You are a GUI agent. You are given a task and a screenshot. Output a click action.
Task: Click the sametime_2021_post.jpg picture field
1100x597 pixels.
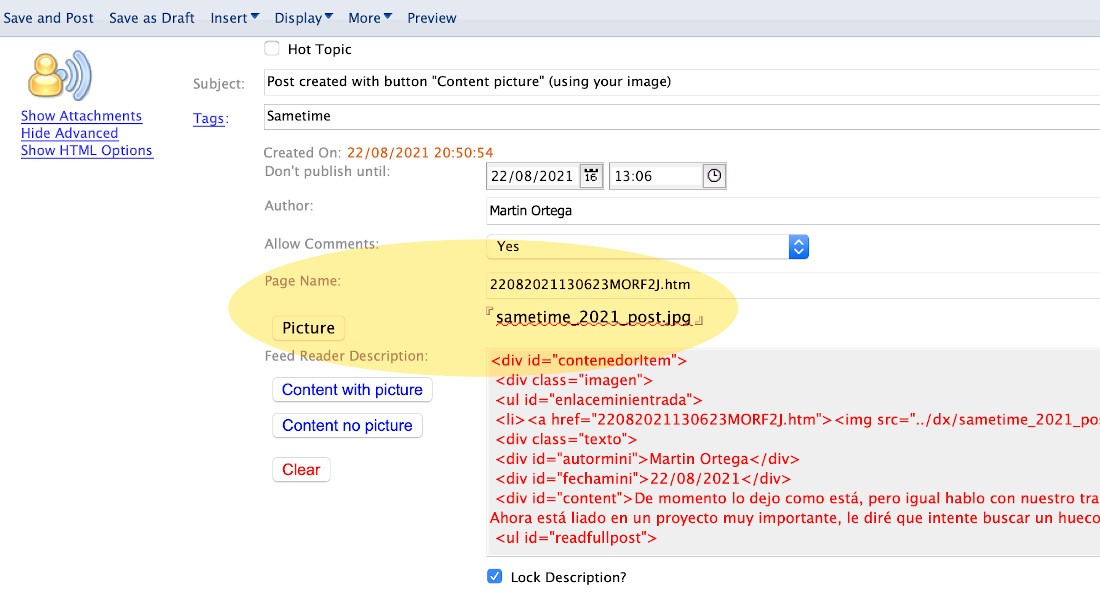[x=594, y=317]
